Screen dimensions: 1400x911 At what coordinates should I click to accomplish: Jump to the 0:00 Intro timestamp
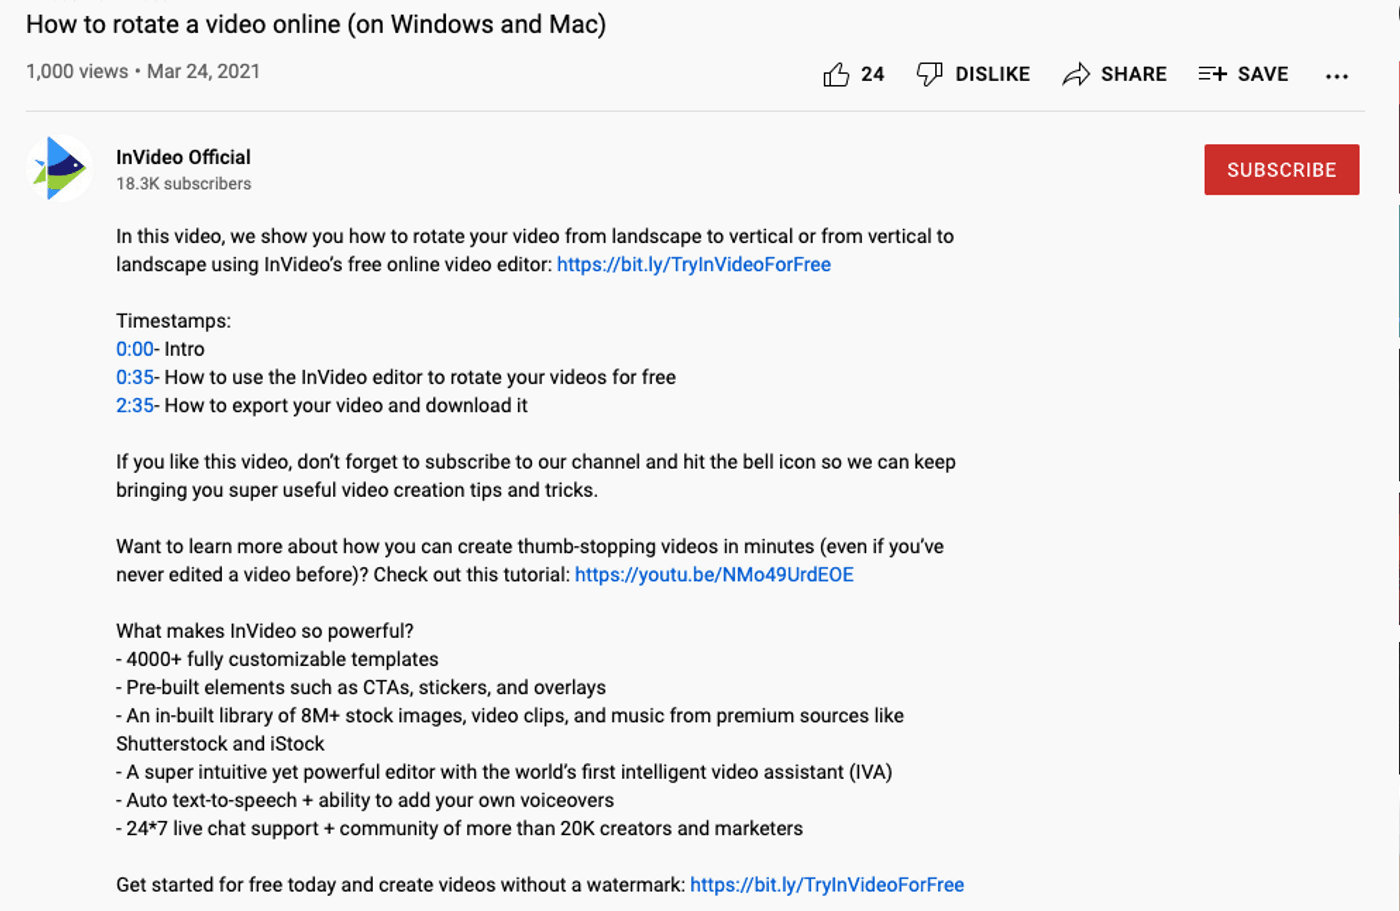(135, 349)
